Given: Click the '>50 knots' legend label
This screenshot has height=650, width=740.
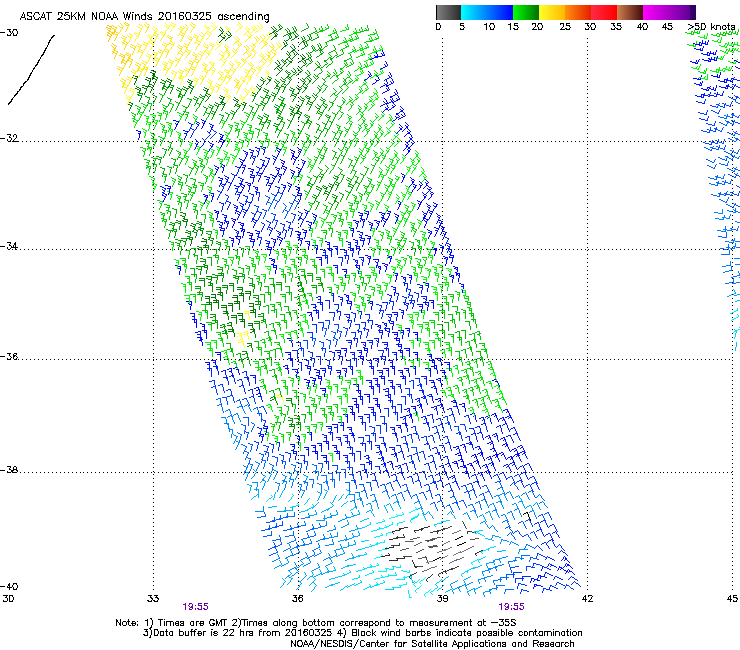Looking at the screenshot, I should click(711, 27).
